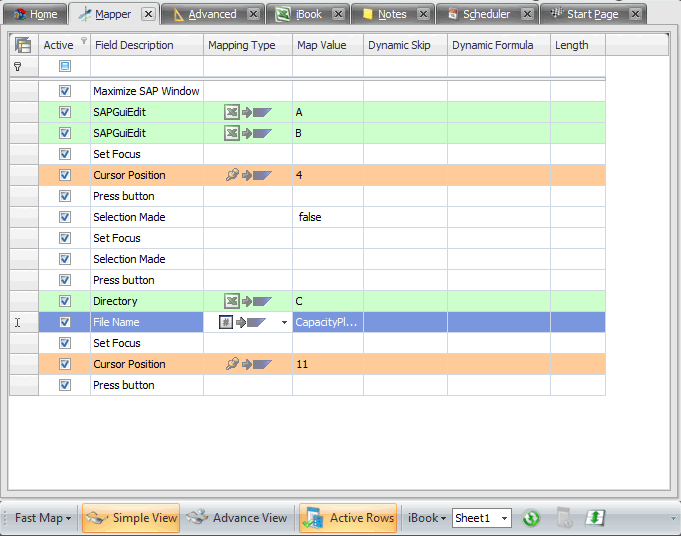681x536 pixels.
Task: Click the Dynamic Formula column header
Action: (499, 45)
